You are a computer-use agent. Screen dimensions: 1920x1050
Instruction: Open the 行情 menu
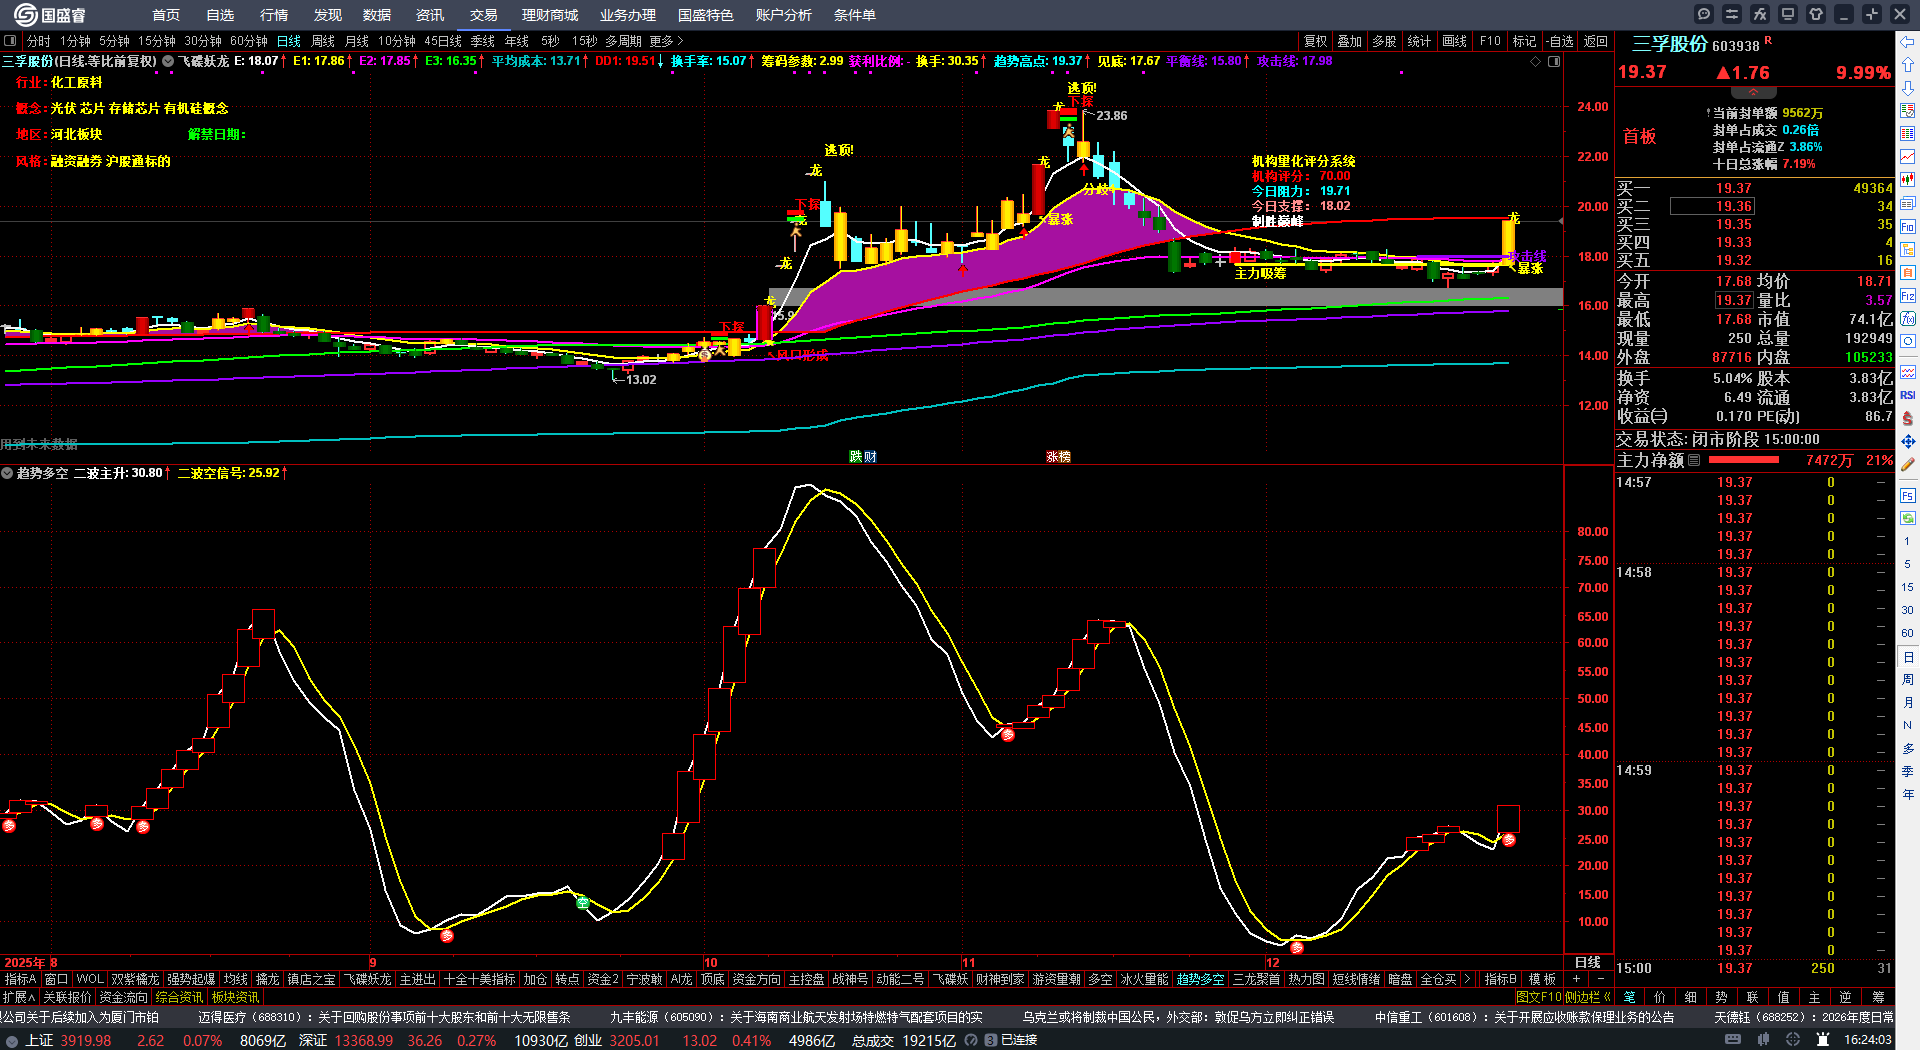click(274, 15)
